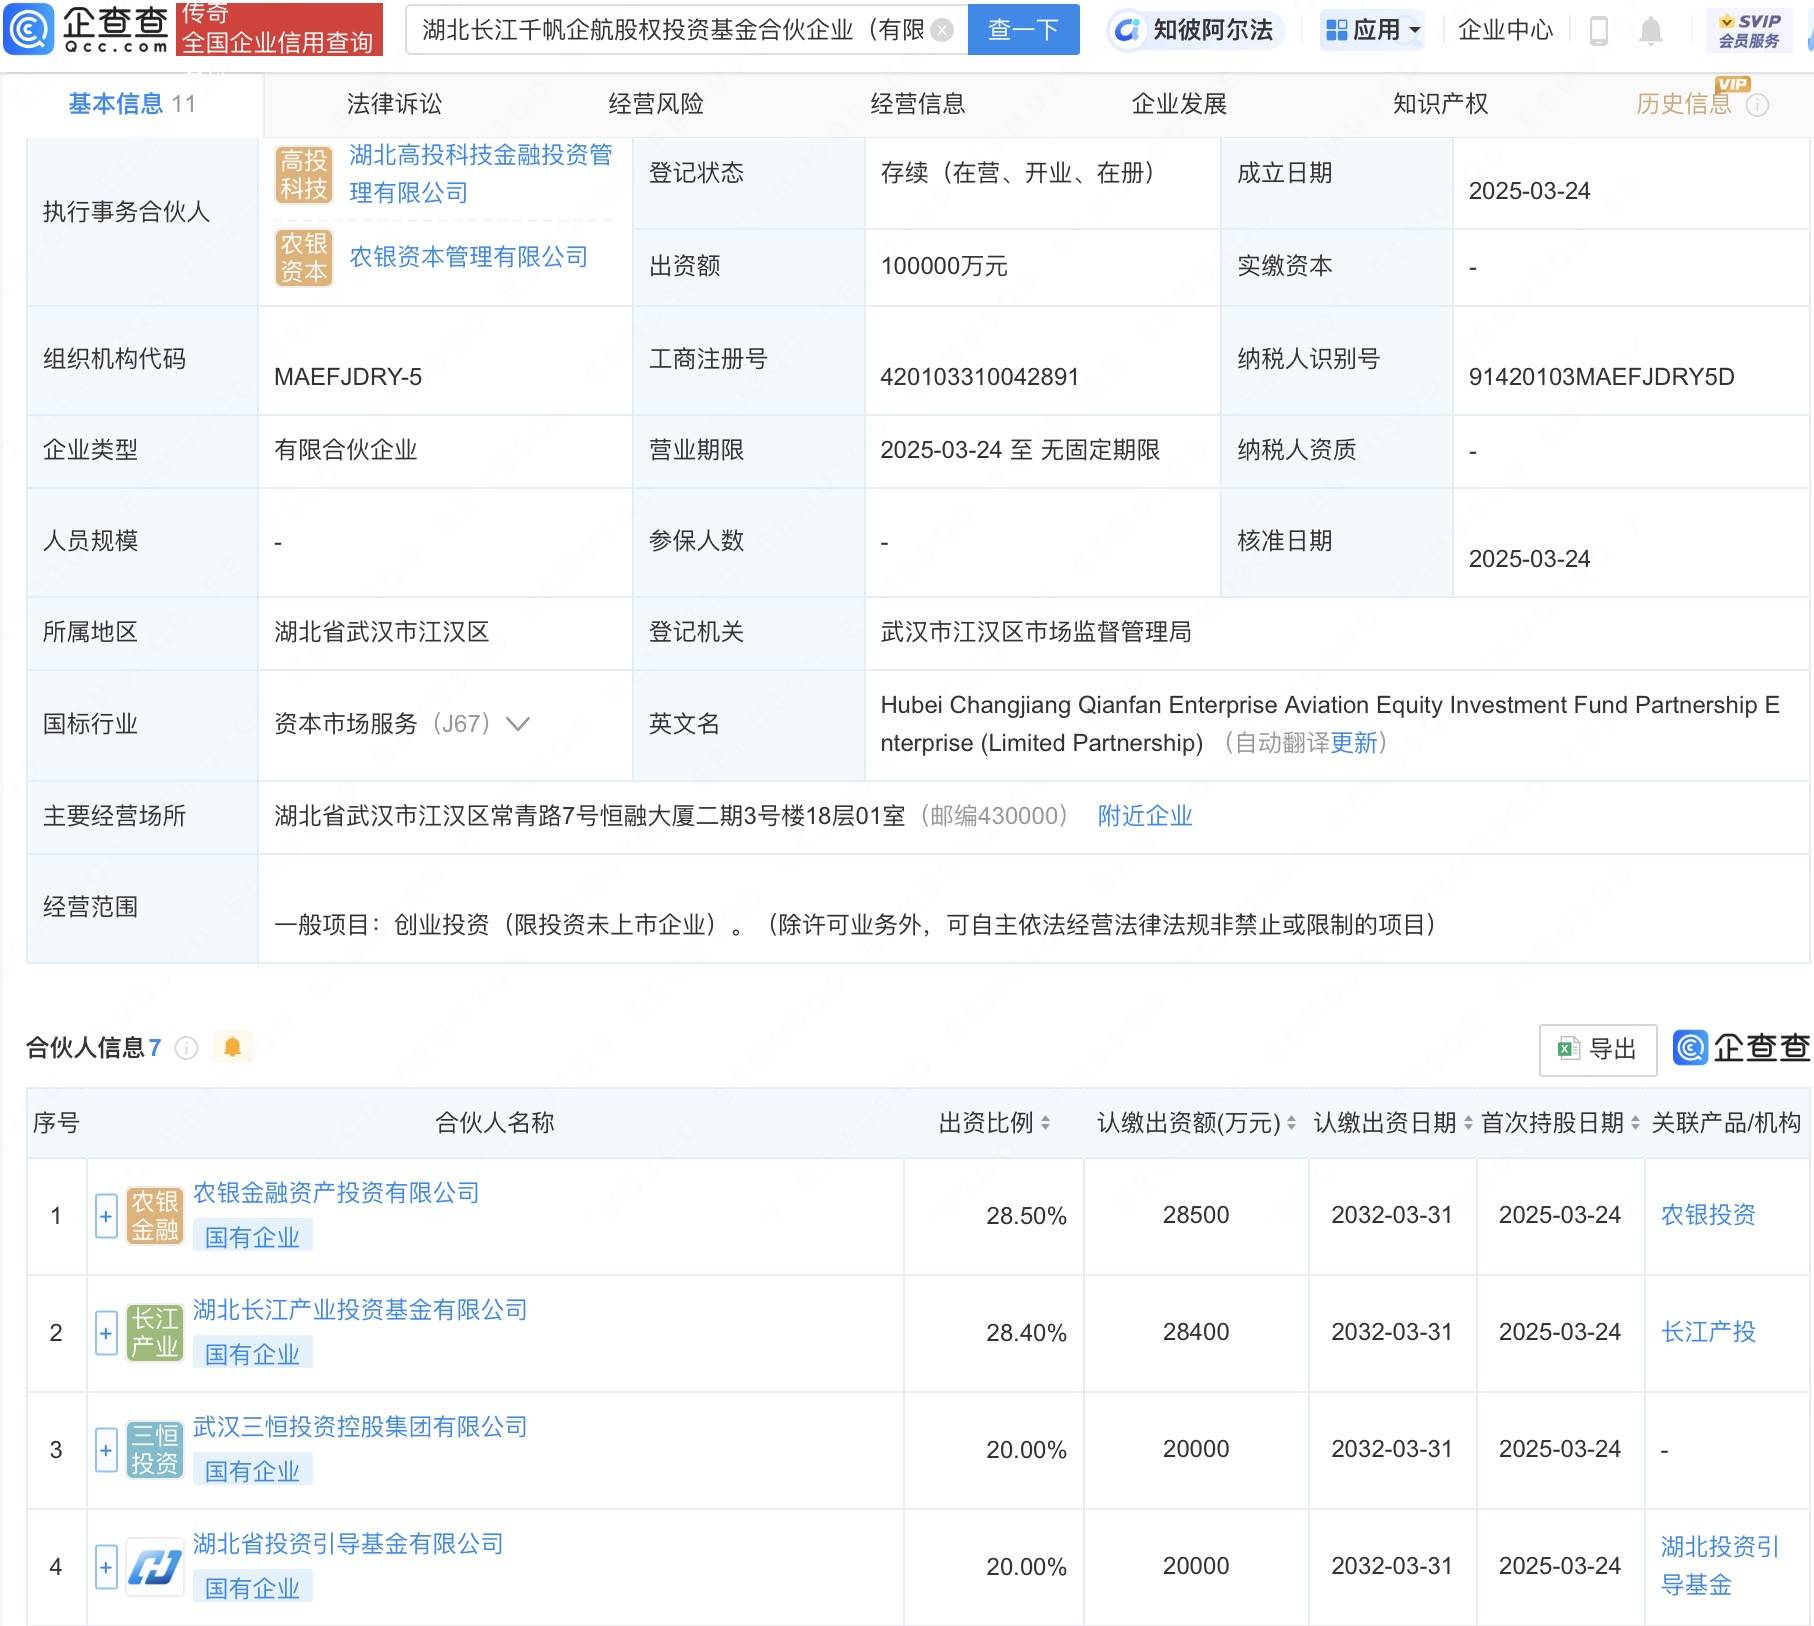Image resolution: width=1814 pixels, height=1626 pixels.
Task: Open the 附近企业 link
Action: pos(1144,816)
